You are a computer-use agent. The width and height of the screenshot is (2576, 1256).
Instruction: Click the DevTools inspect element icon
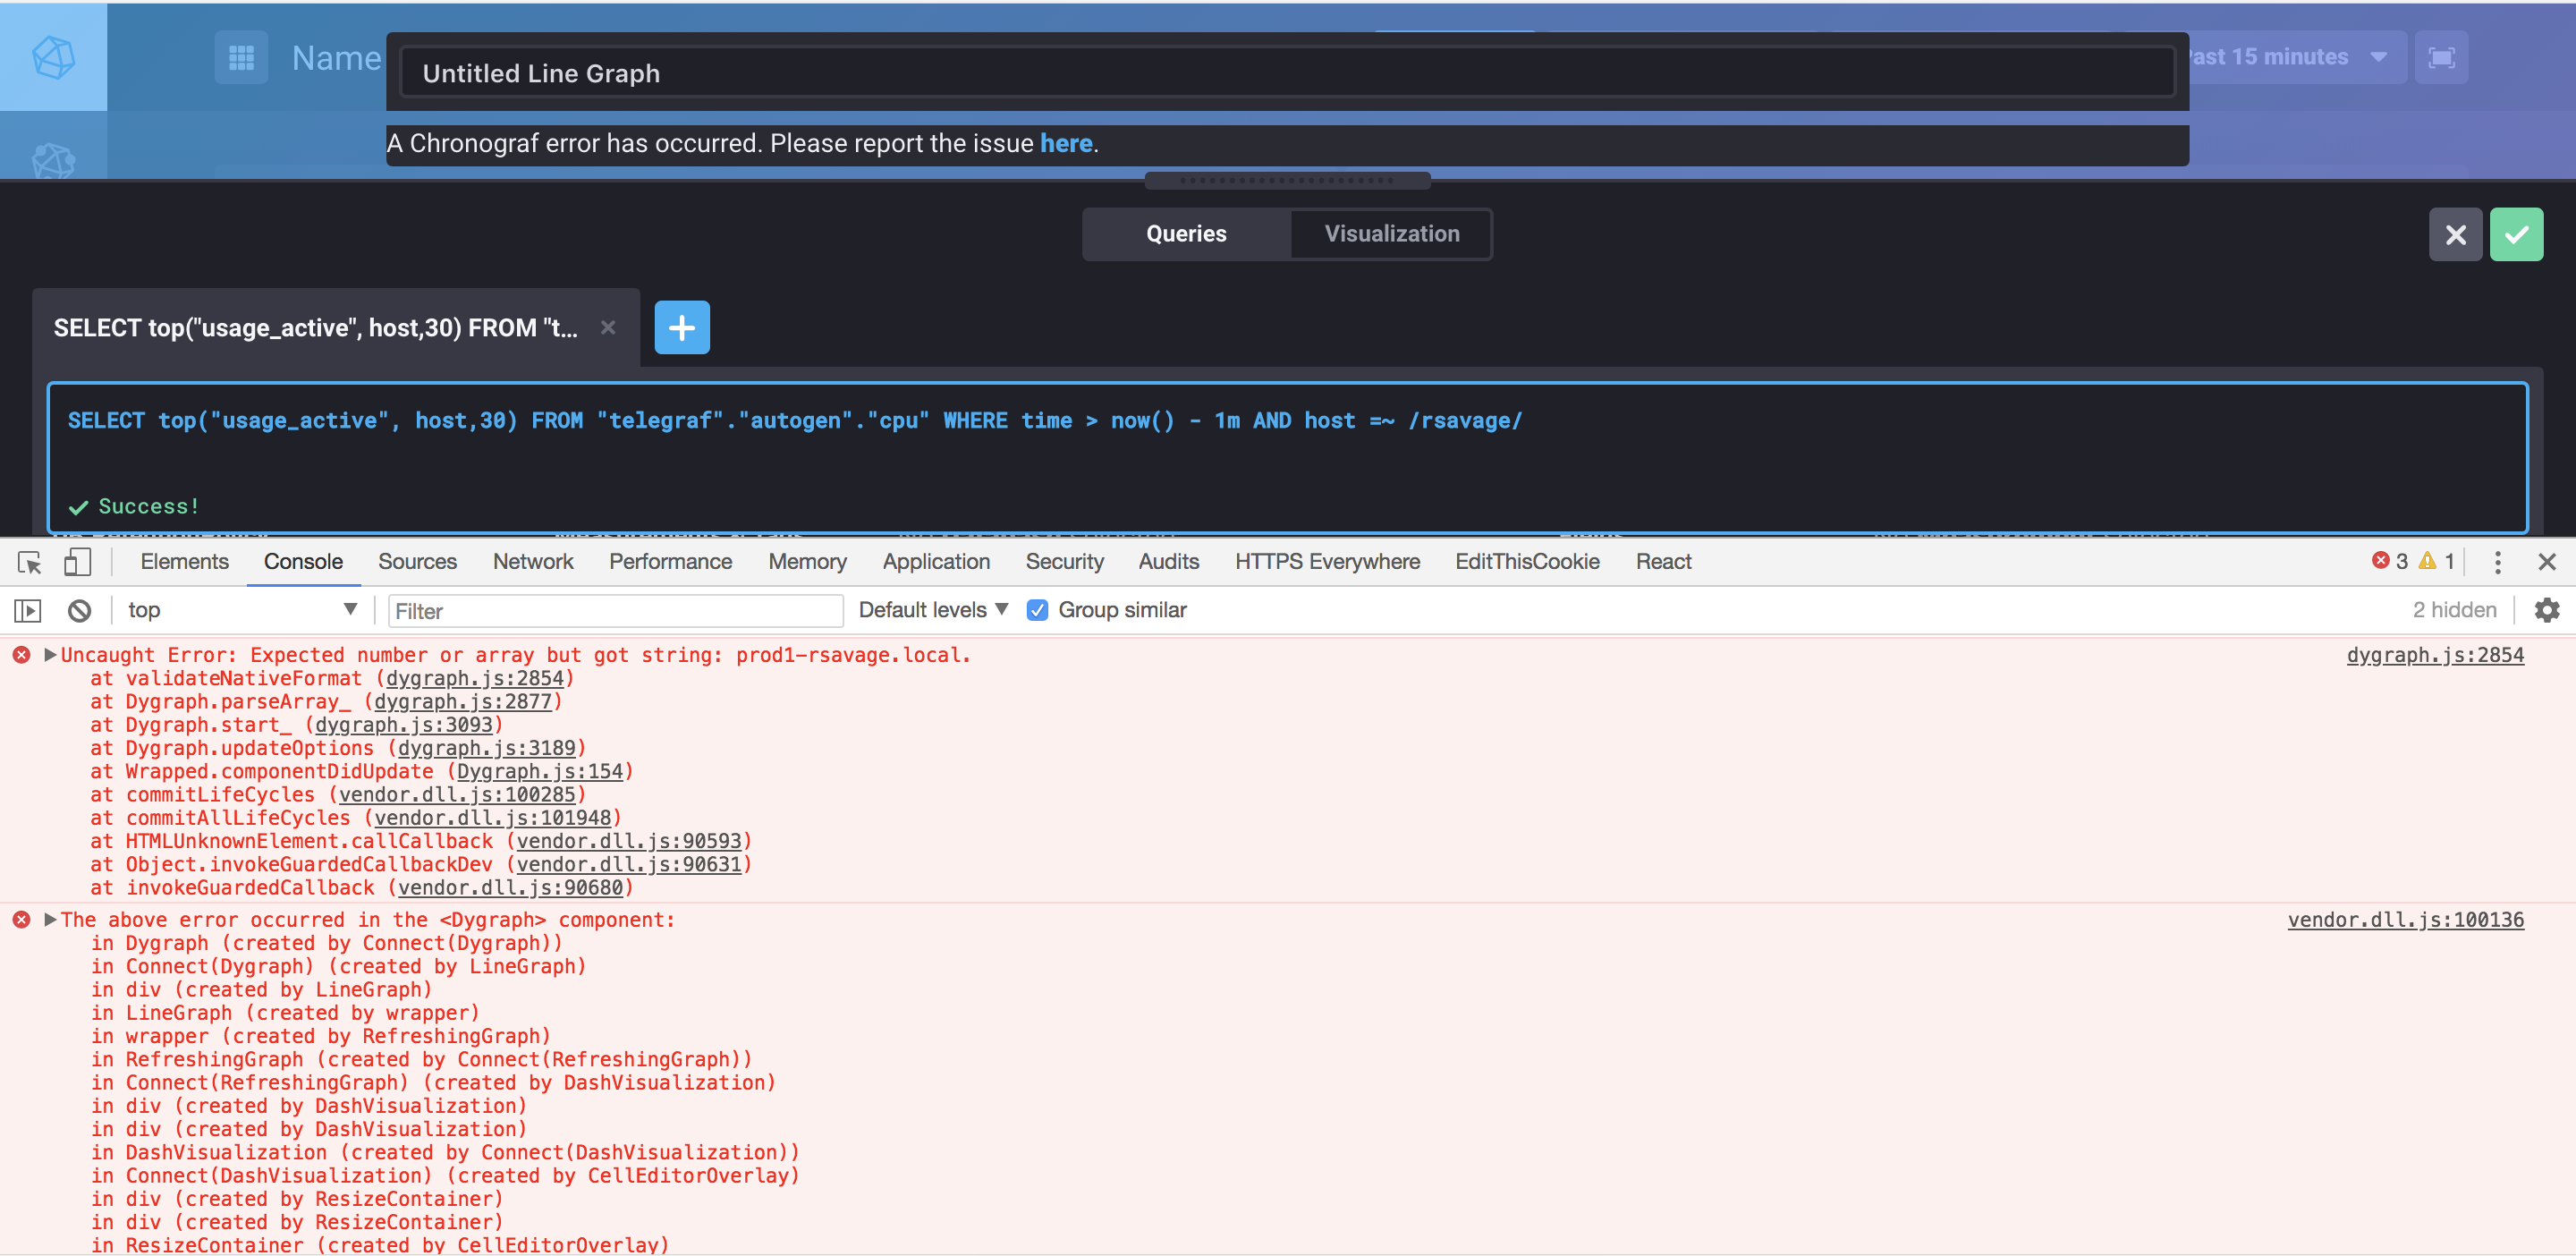pyautogui.click(x=29, y=562)
